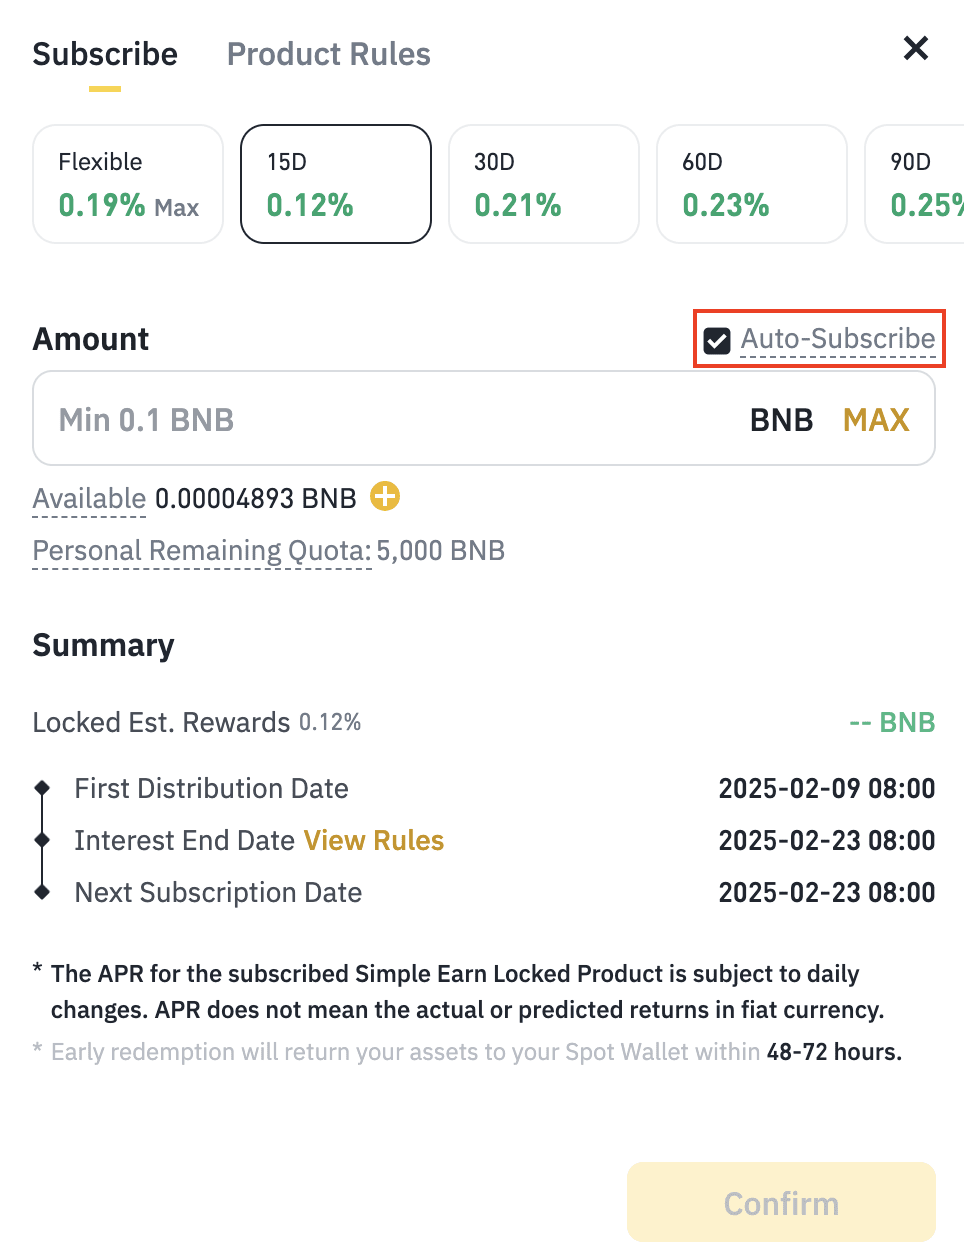Screen dimensions: 972x1256
Task: Select the 90D duration option
Action: coord(918,184)
